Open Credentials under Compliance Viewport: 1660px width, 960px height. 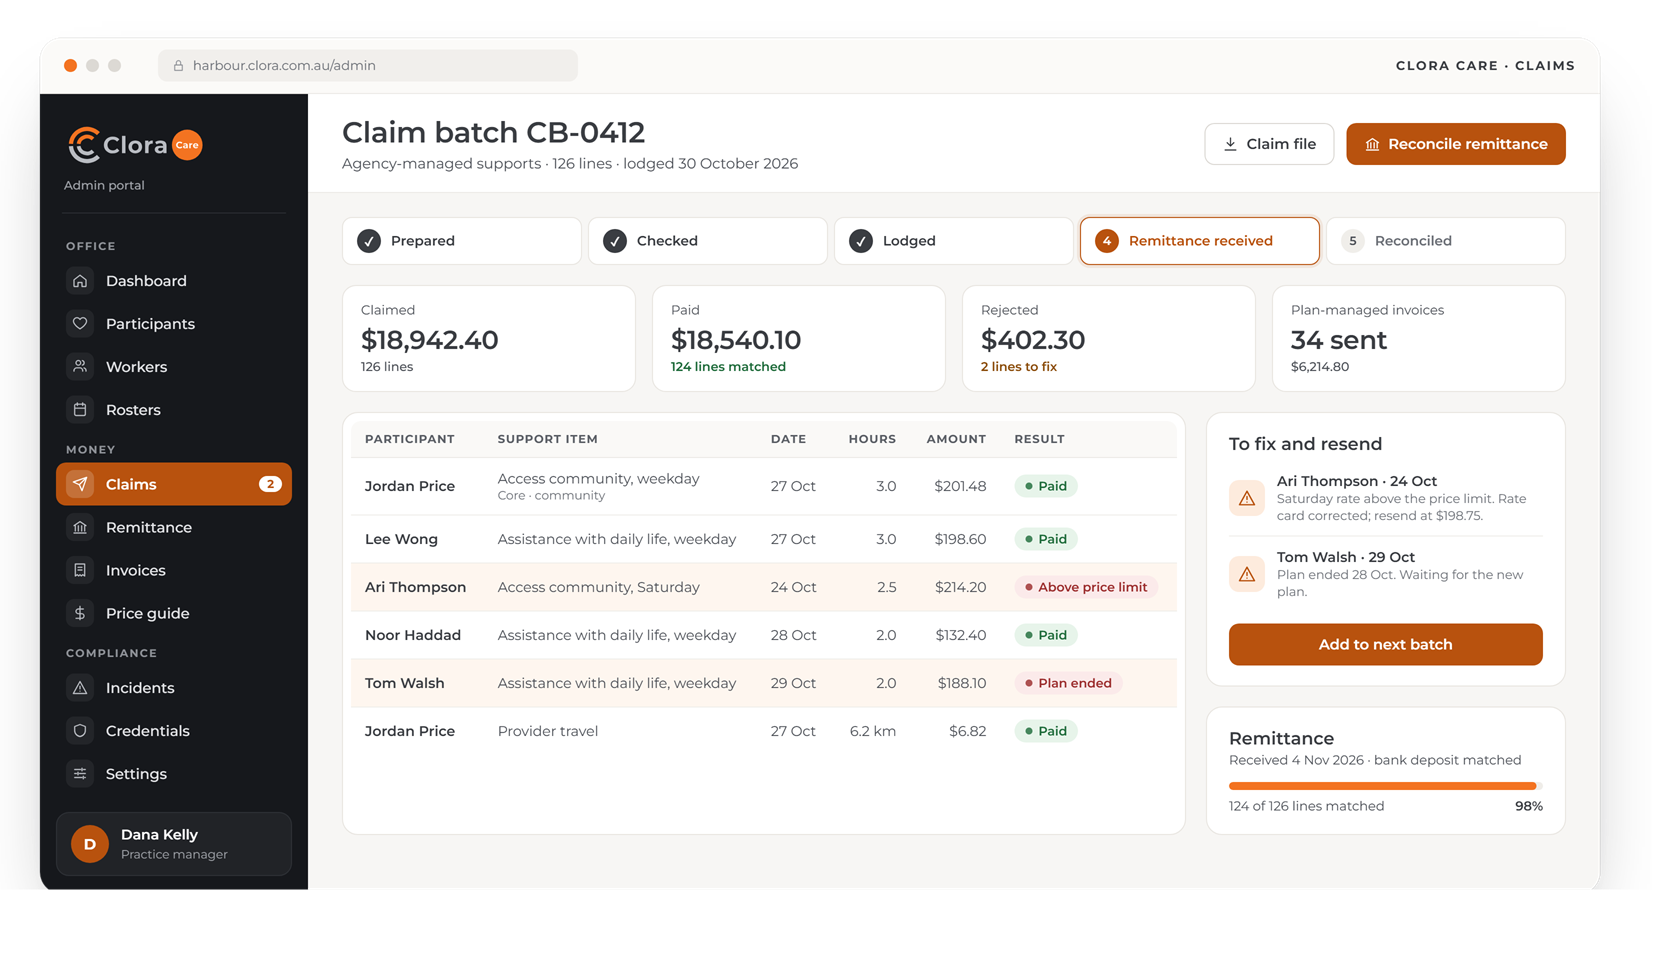[x=174, y=731]
